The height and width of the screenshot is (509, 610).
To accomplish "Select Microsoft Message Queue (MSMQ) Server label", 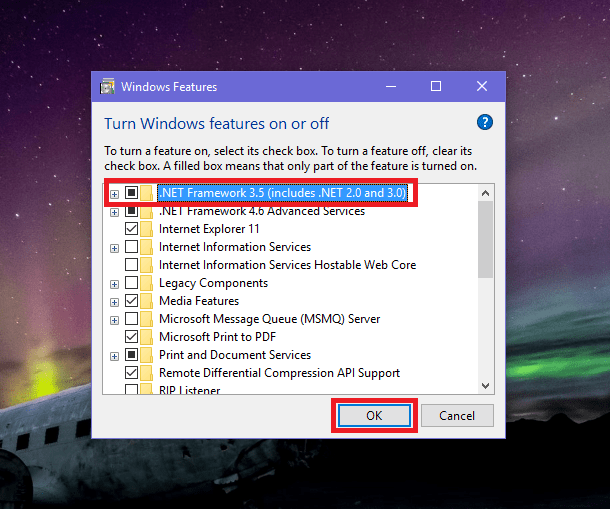I will coord(270,319).
